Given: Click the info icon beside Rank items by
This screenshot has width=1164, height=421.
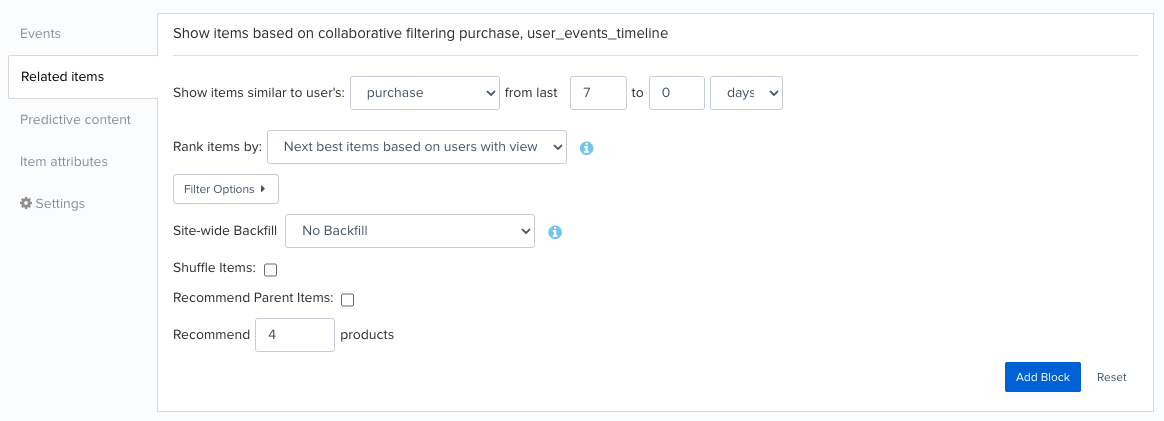Looking at the screenshot, I should (x=586, y=148).
